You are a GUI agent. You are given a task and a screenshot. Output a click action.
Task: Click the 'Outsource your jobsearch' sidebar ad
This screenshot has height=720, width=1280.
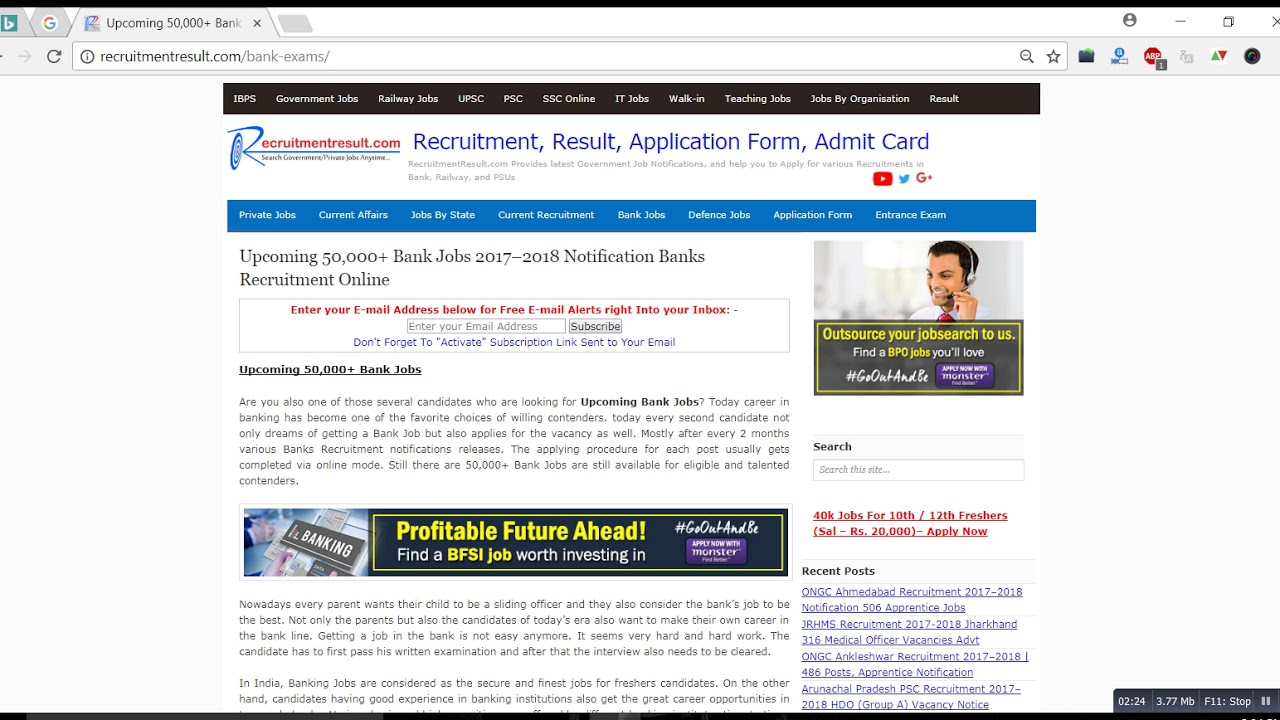click(x=918, y=318)
